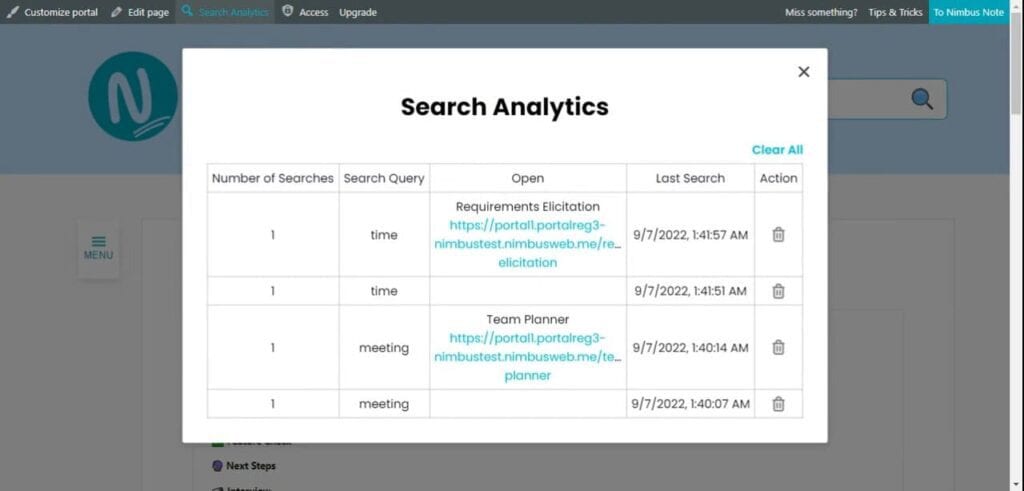Delete the 1:41:57 AM time search row
Image resolution: width=1024 pixels, height=491 pixels.
[778, 234]
